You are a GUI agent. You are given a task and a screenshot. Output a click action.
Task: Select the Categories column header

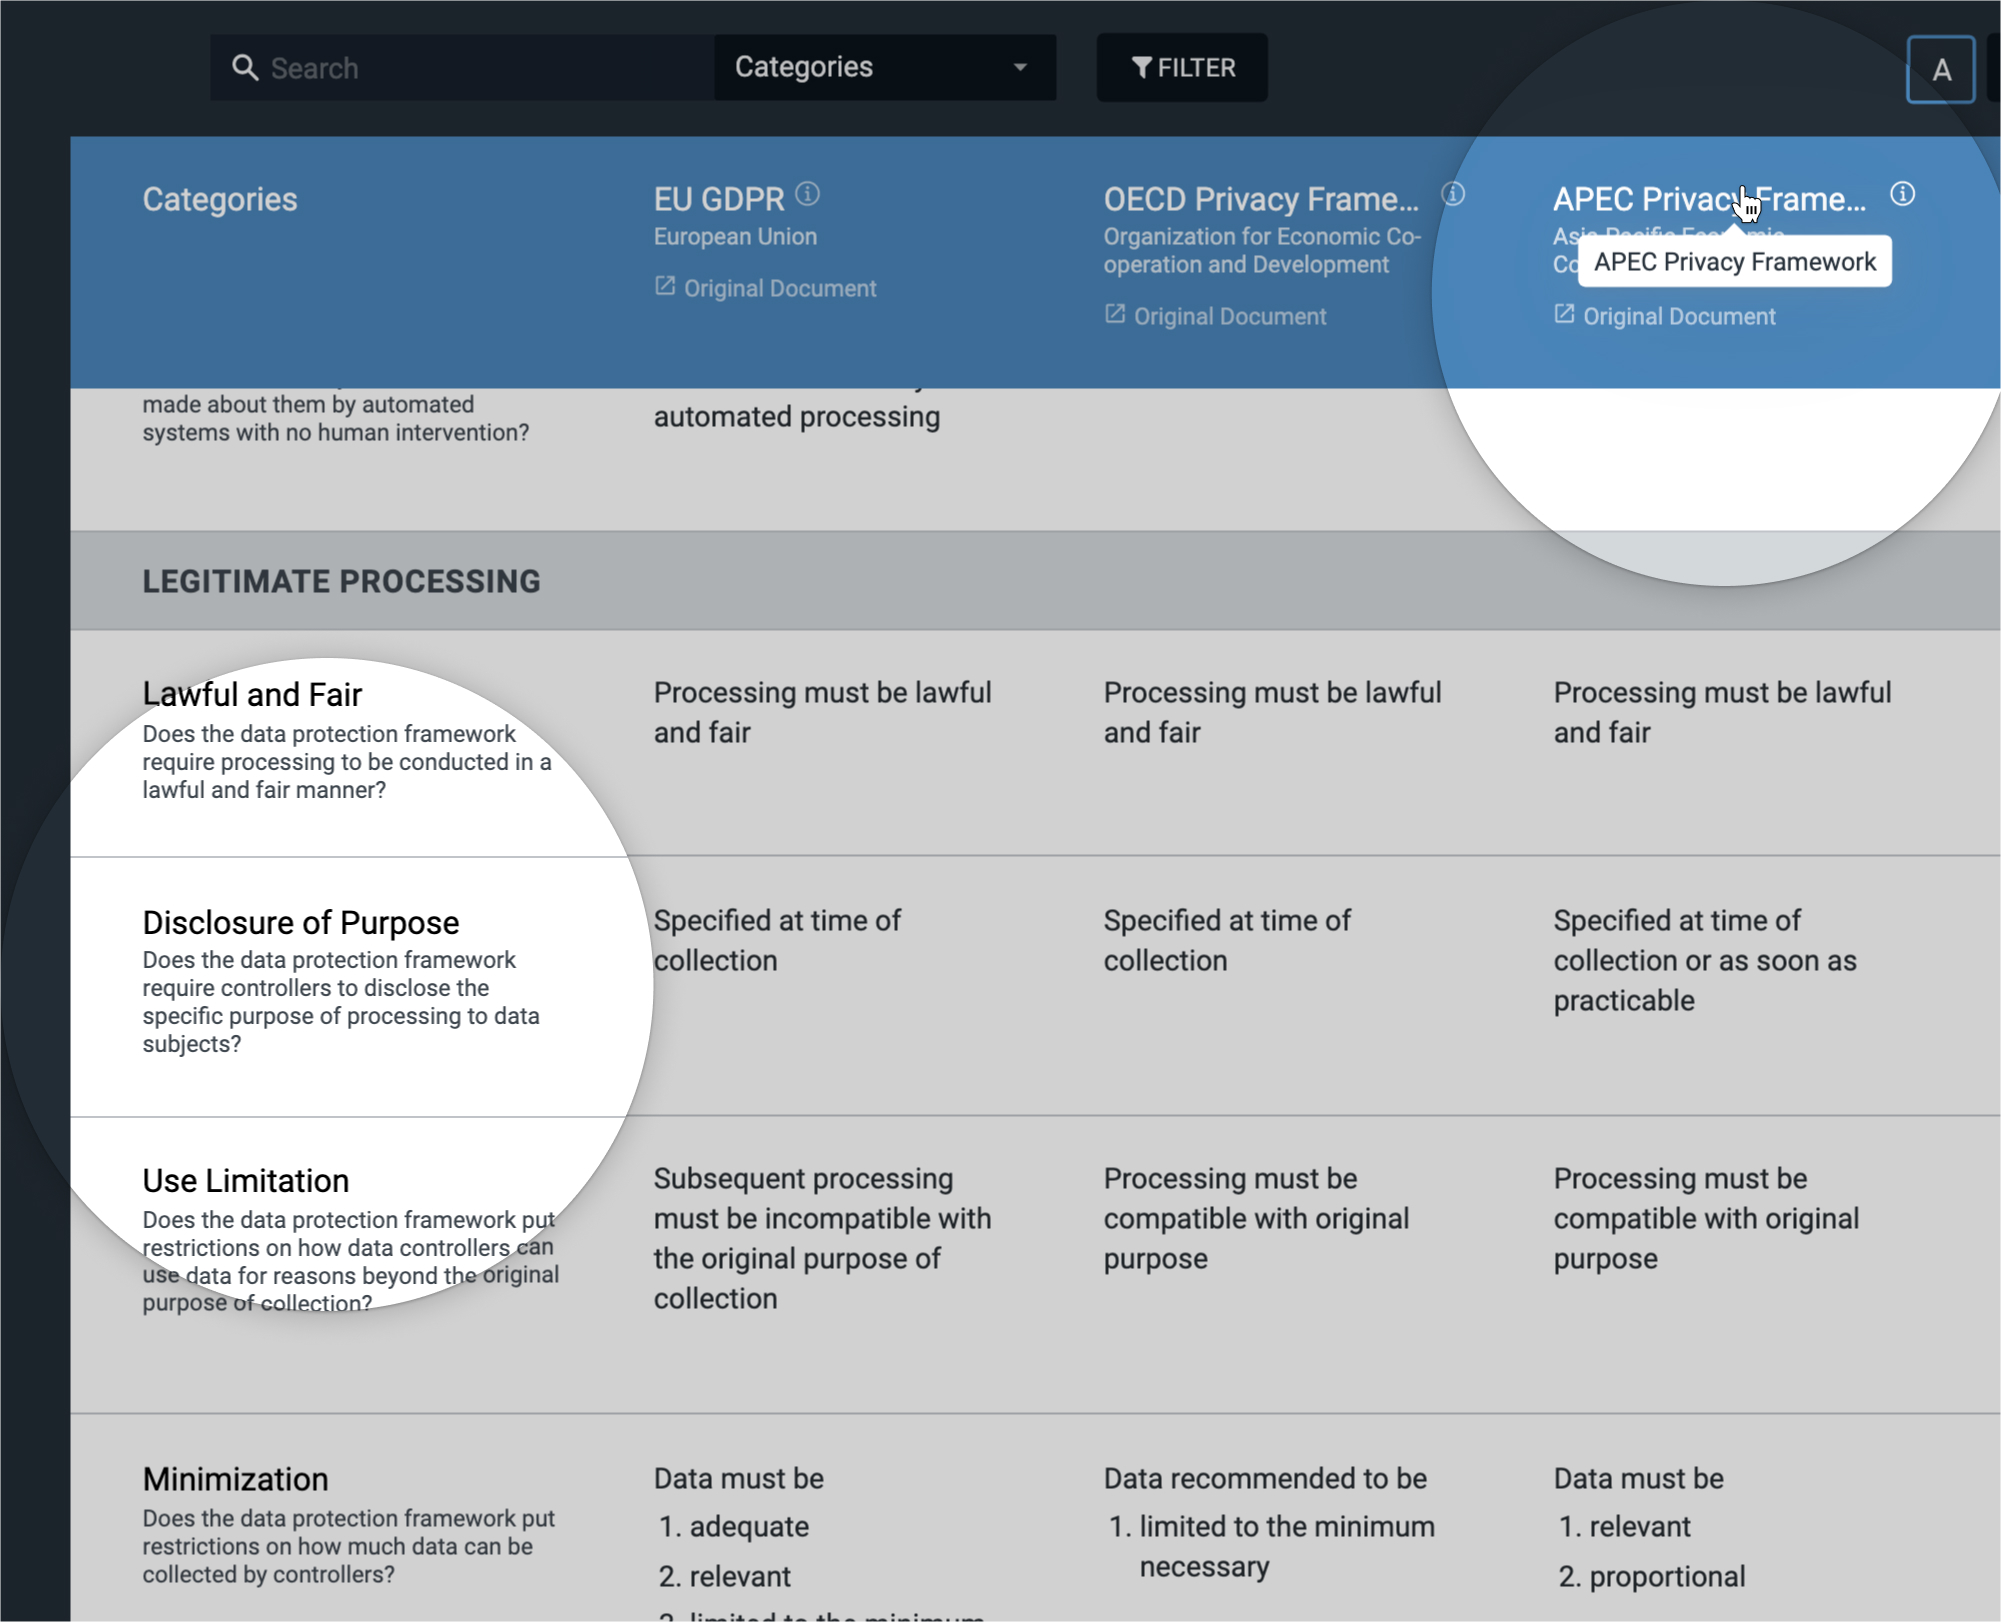pyautogui.click(x=220, y=197)
